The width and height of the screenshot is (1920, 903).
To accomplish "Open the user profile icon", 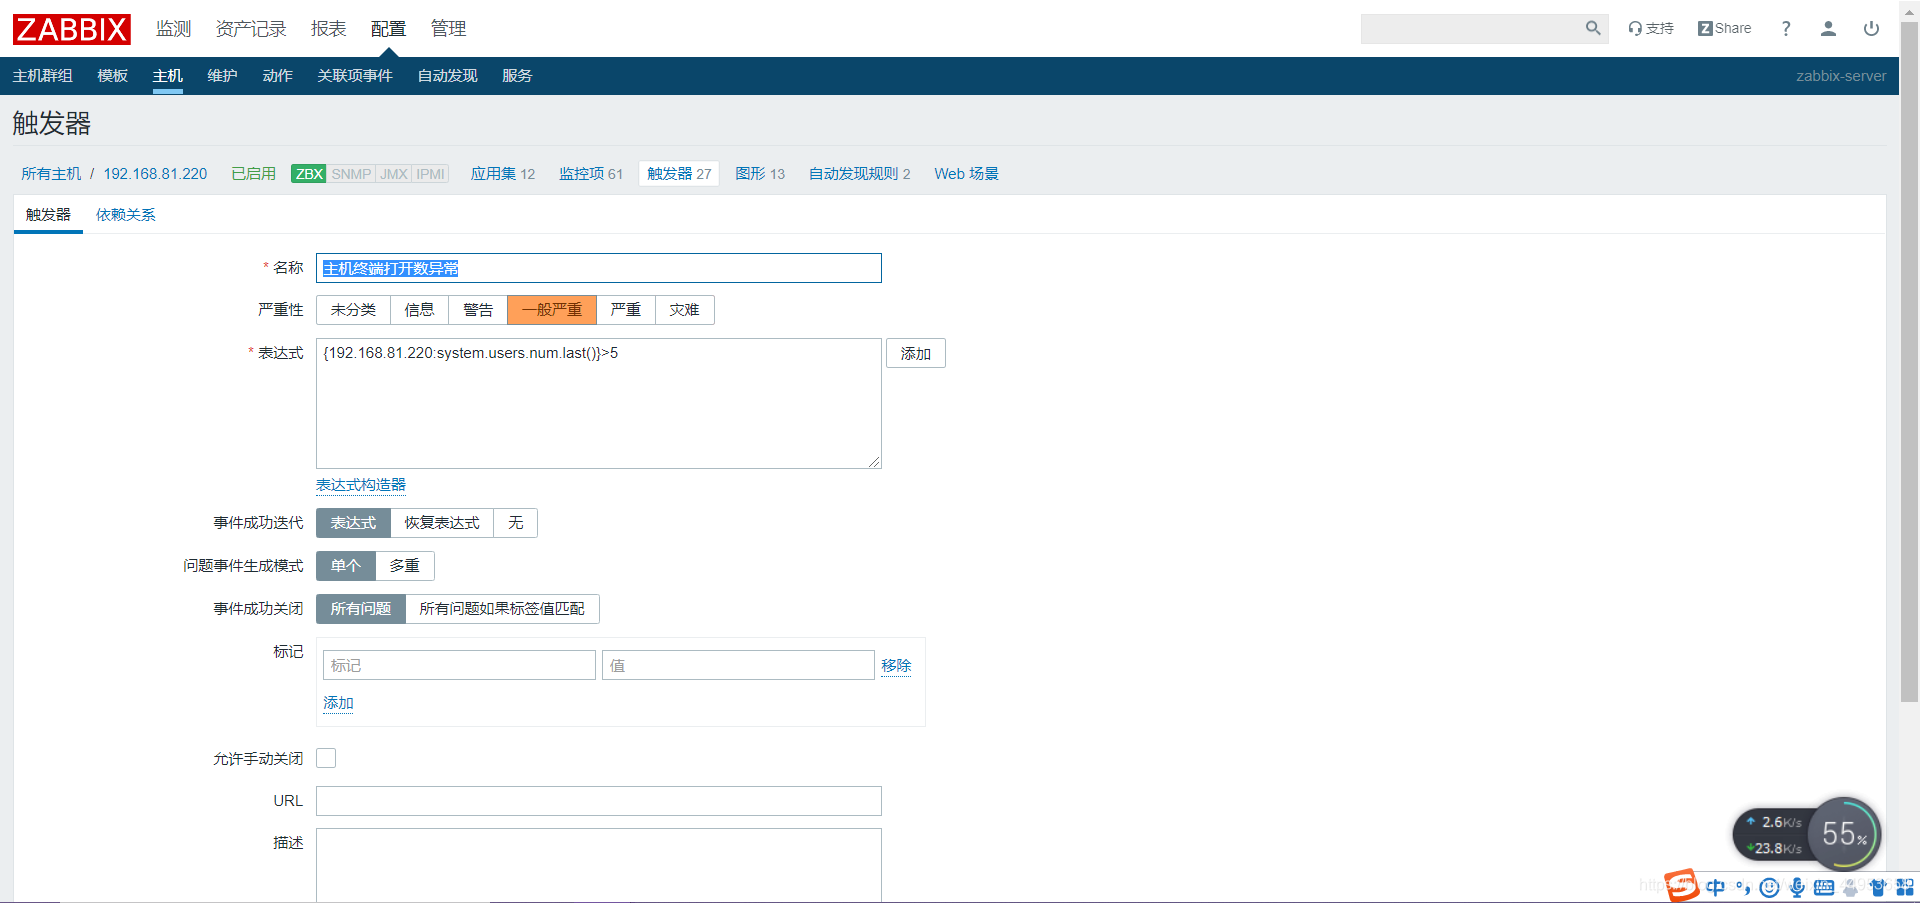I will [x=1828, y=28].
